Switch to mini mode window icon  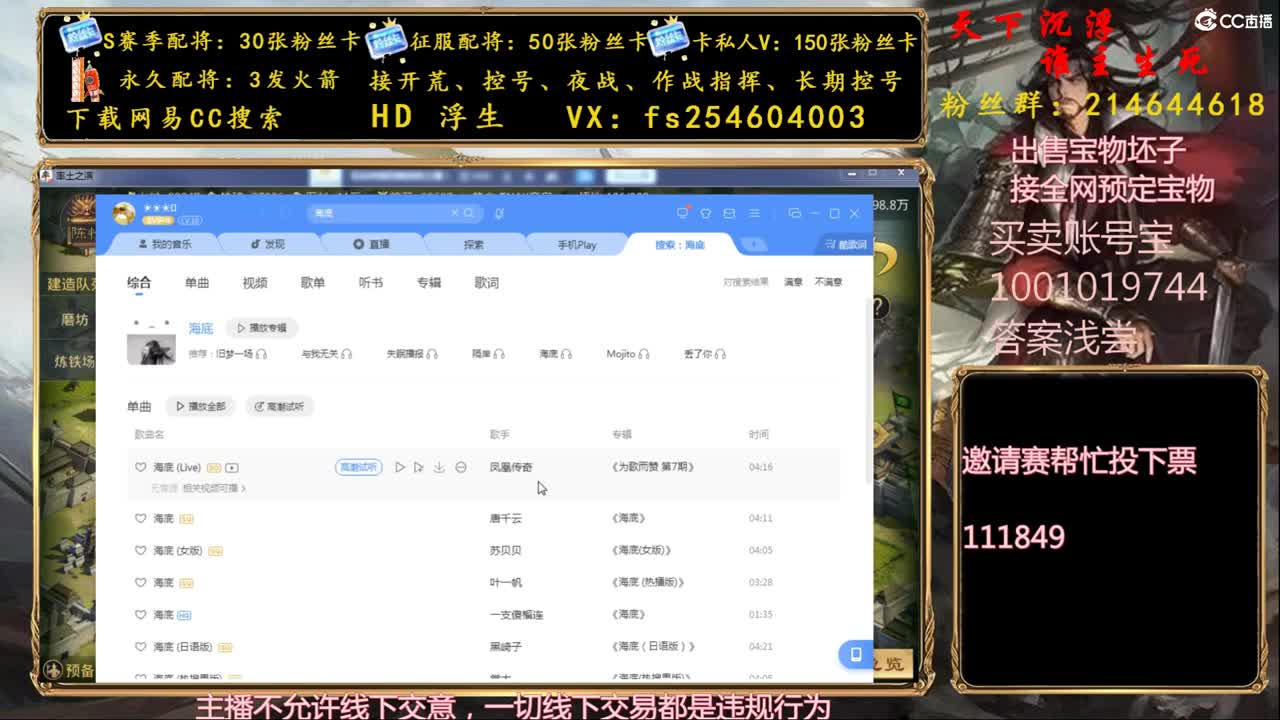794,213
